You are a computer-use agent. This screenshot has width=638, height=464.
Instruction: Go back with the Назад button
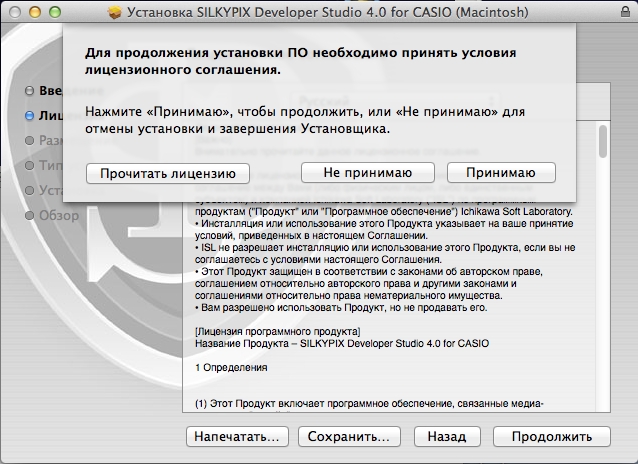pos(447,436)
